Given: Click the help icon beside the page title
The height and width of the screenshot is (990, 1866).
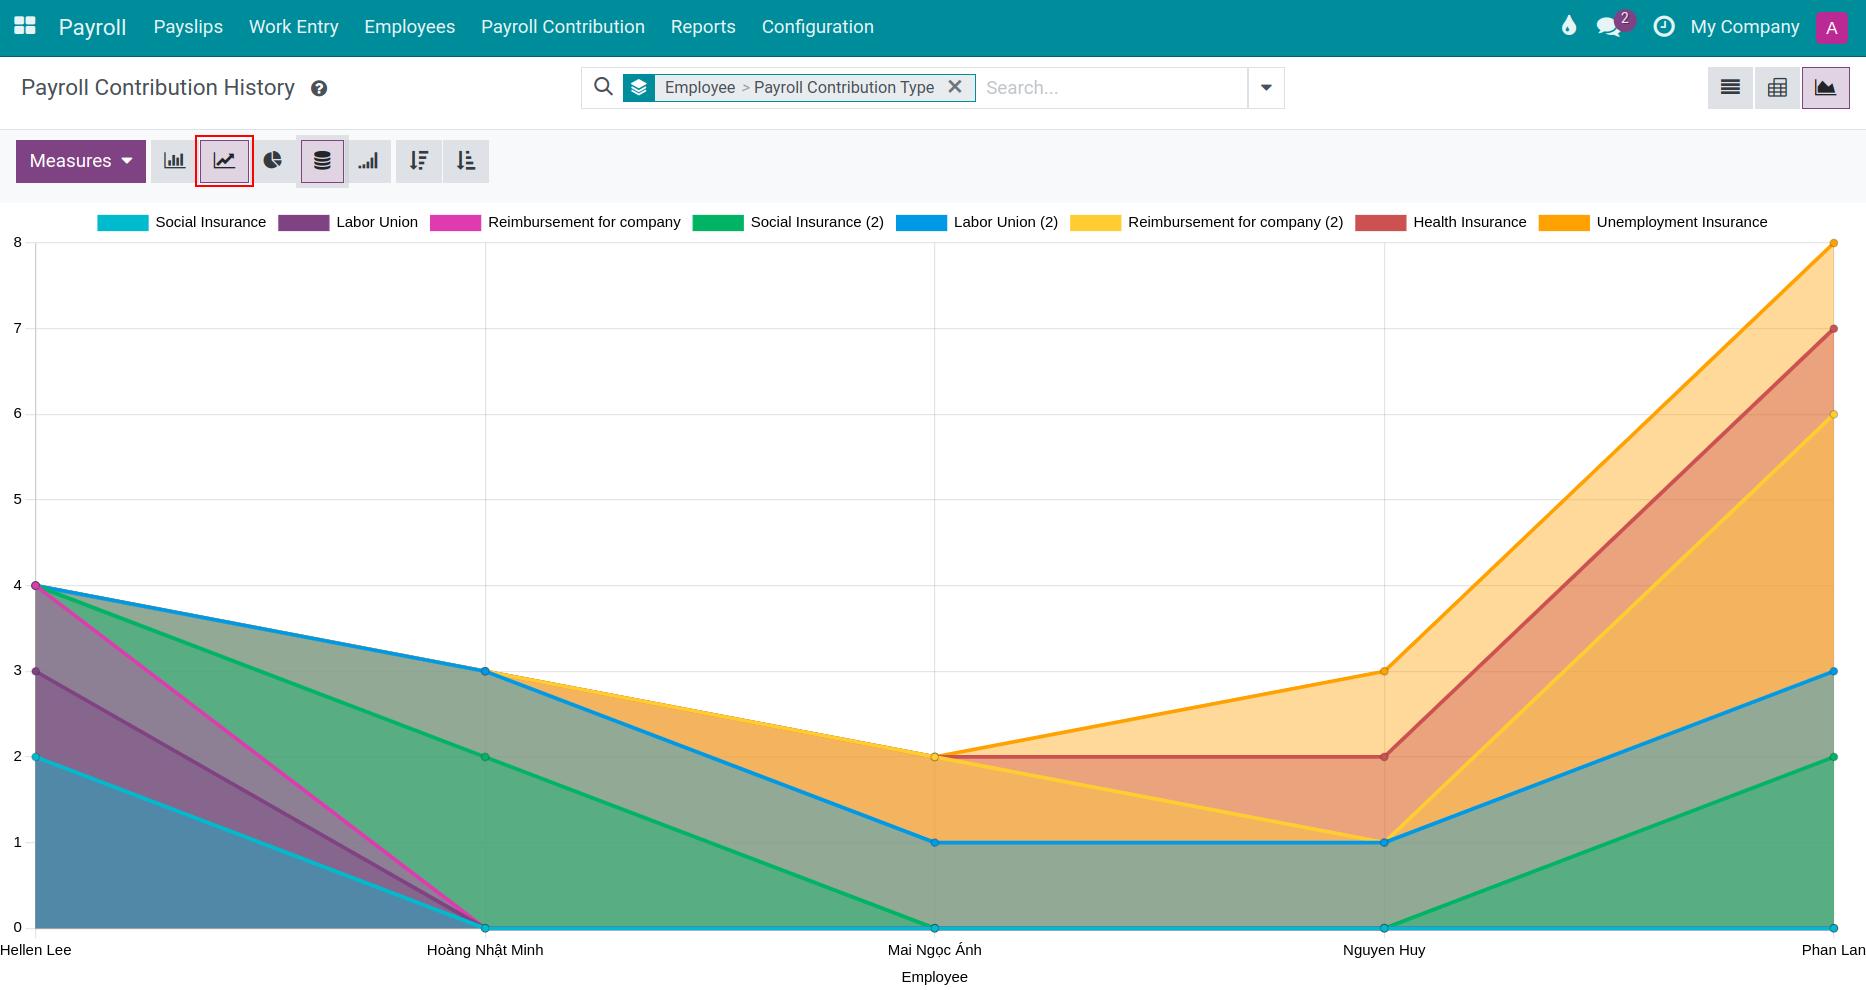Looking at the screenshot, I should pyautogui.click(x=319, y=88).
